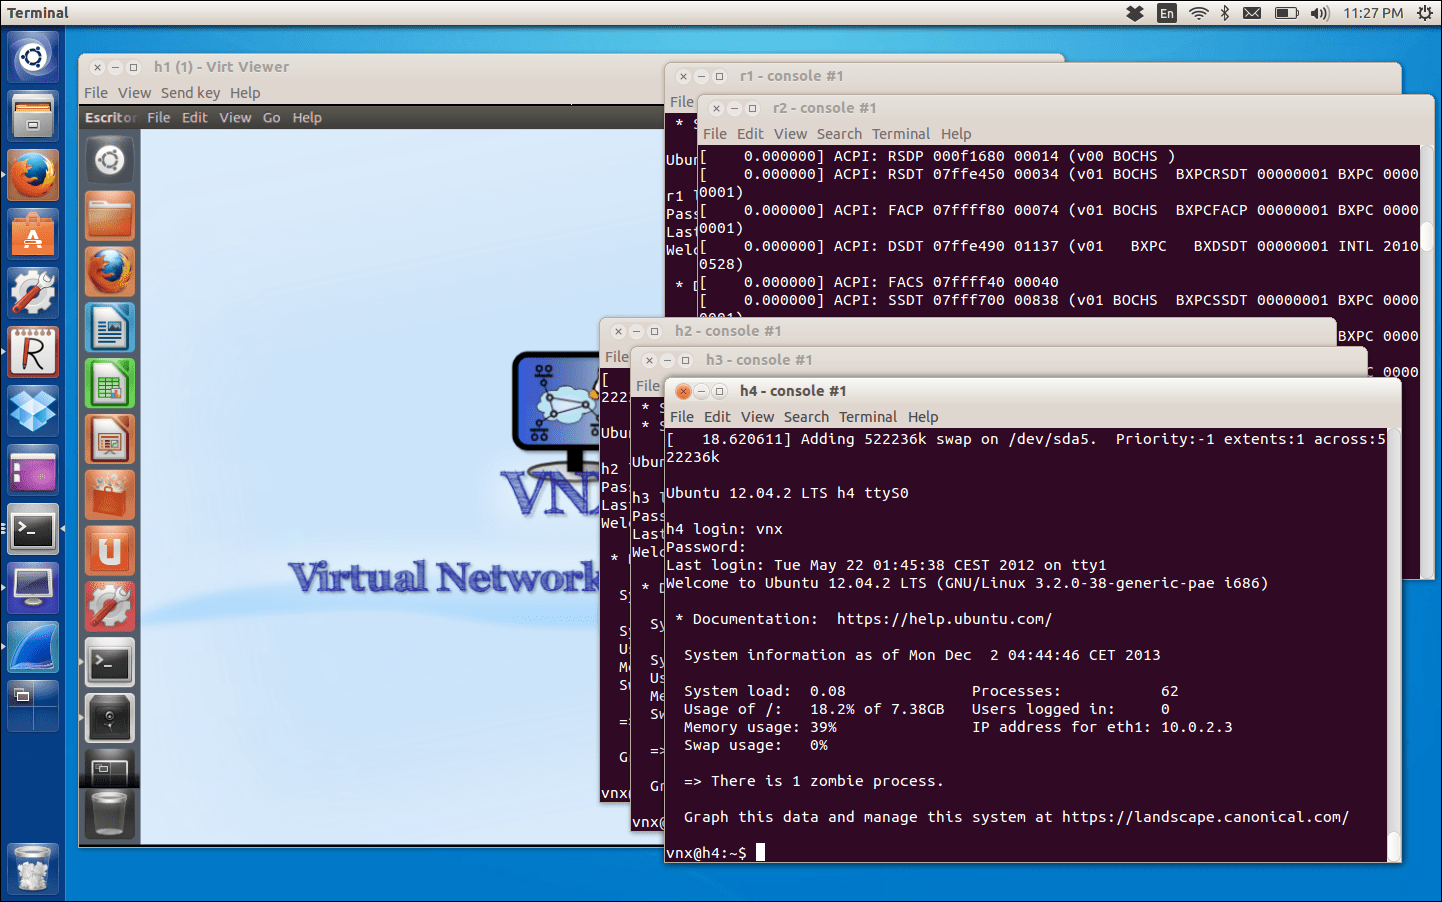The image size is (1442, 902).
Task: Open Ubuntu Dash home in outer launcher
Action: (x=33, y=57)
